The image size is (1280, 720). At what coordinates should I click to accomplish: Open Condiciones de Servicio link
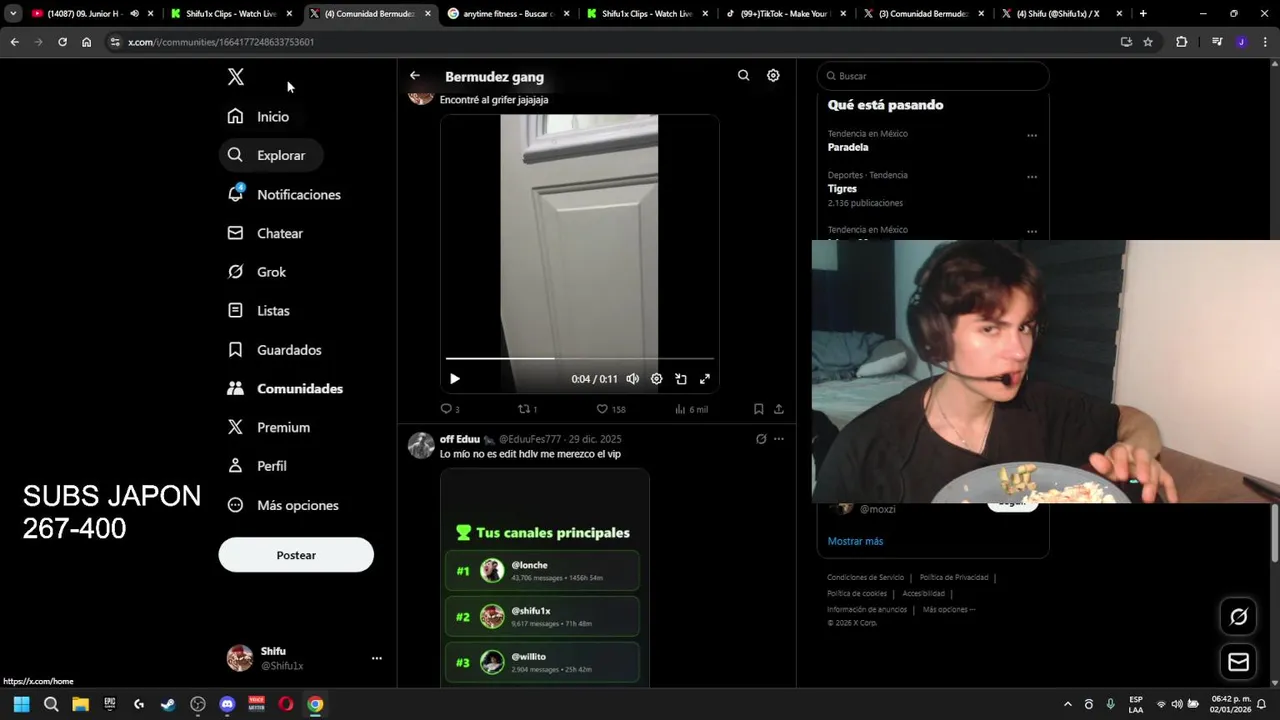pyautogui.click(x=865, y=577)
